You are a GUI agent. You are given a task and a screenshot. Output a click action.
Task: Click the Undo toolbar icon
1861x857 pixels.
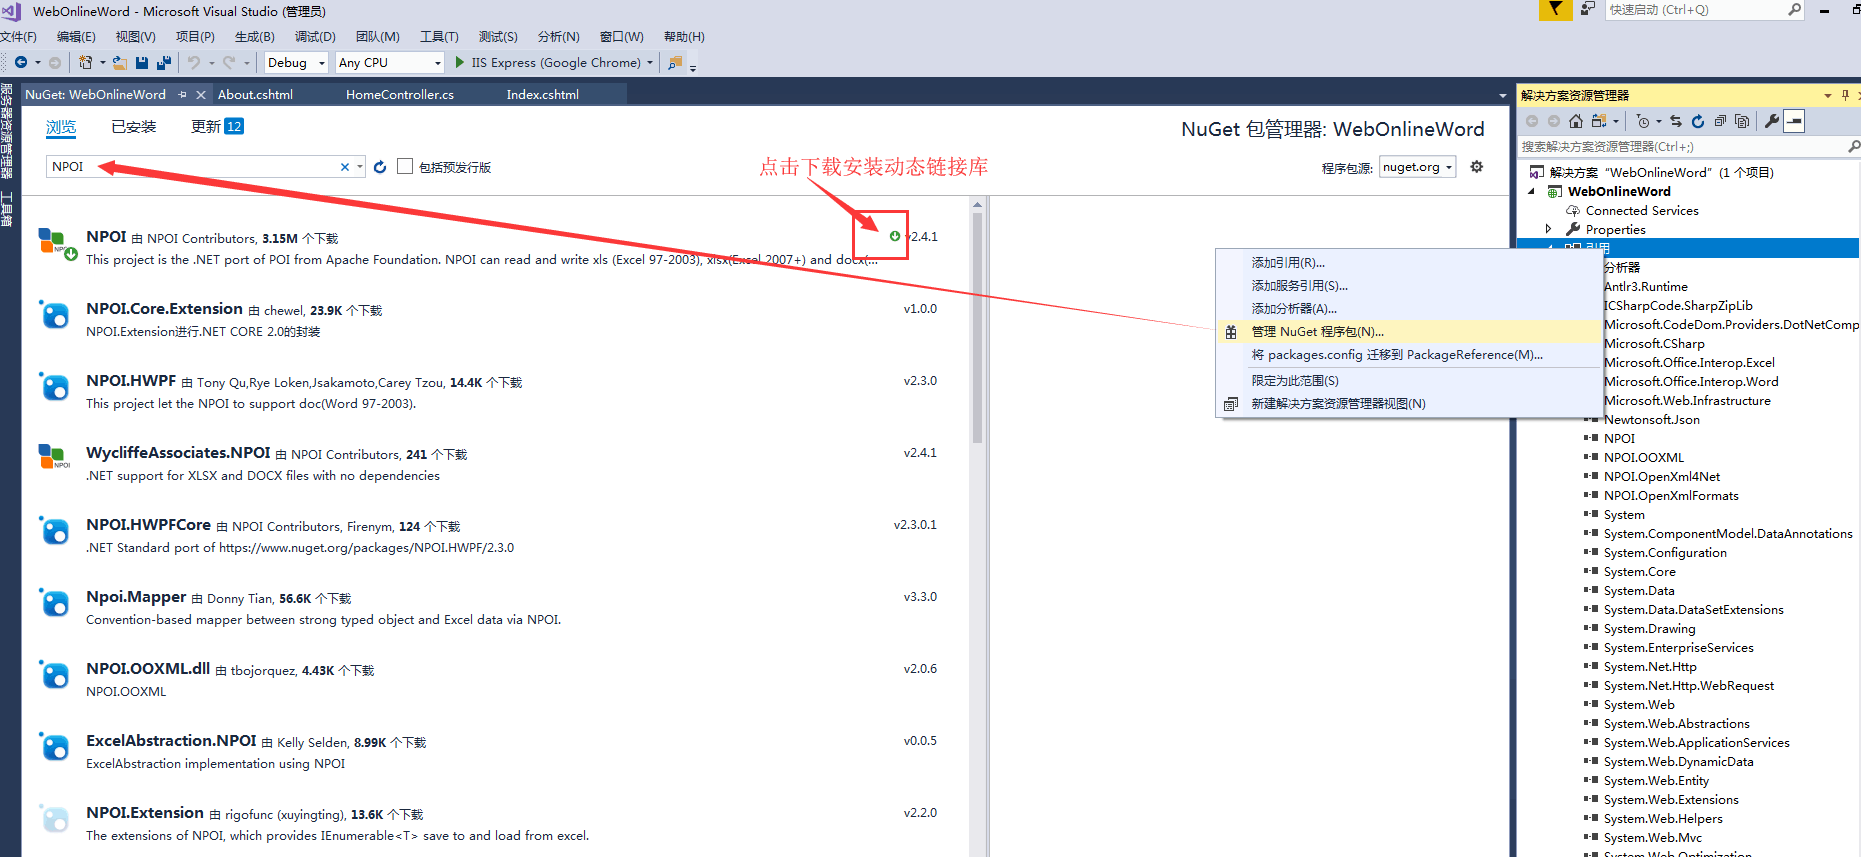point(194,62)
